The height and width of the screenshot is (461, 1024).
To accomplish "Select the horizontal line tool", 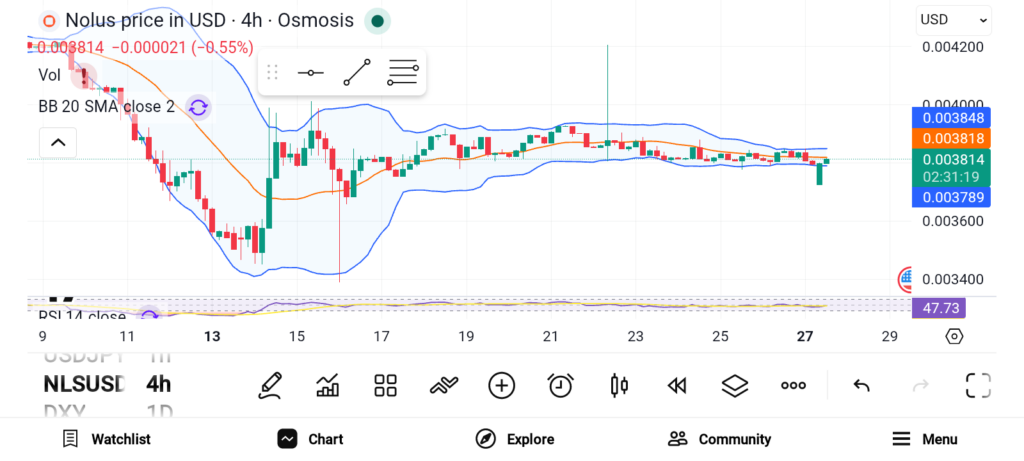I will click(310, 73).
